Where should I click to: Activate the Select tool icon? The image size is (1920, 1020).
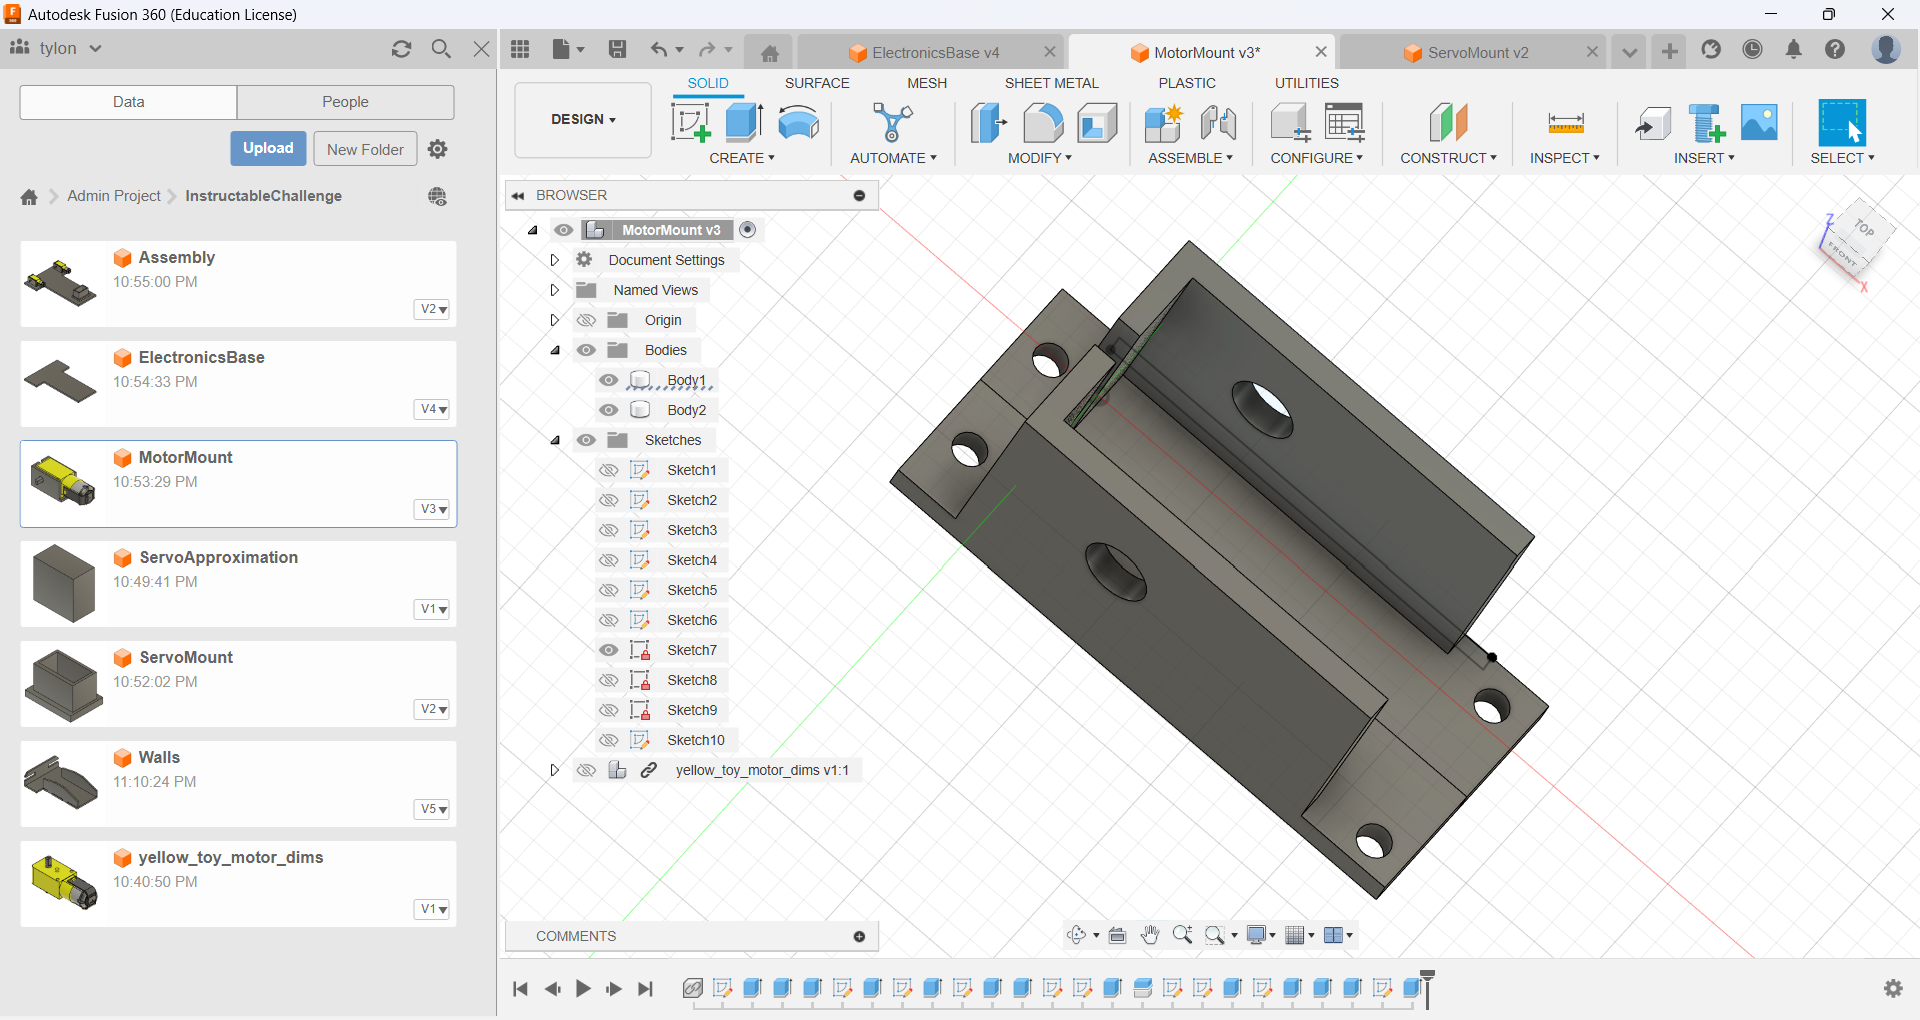[x=1842, y=123]
